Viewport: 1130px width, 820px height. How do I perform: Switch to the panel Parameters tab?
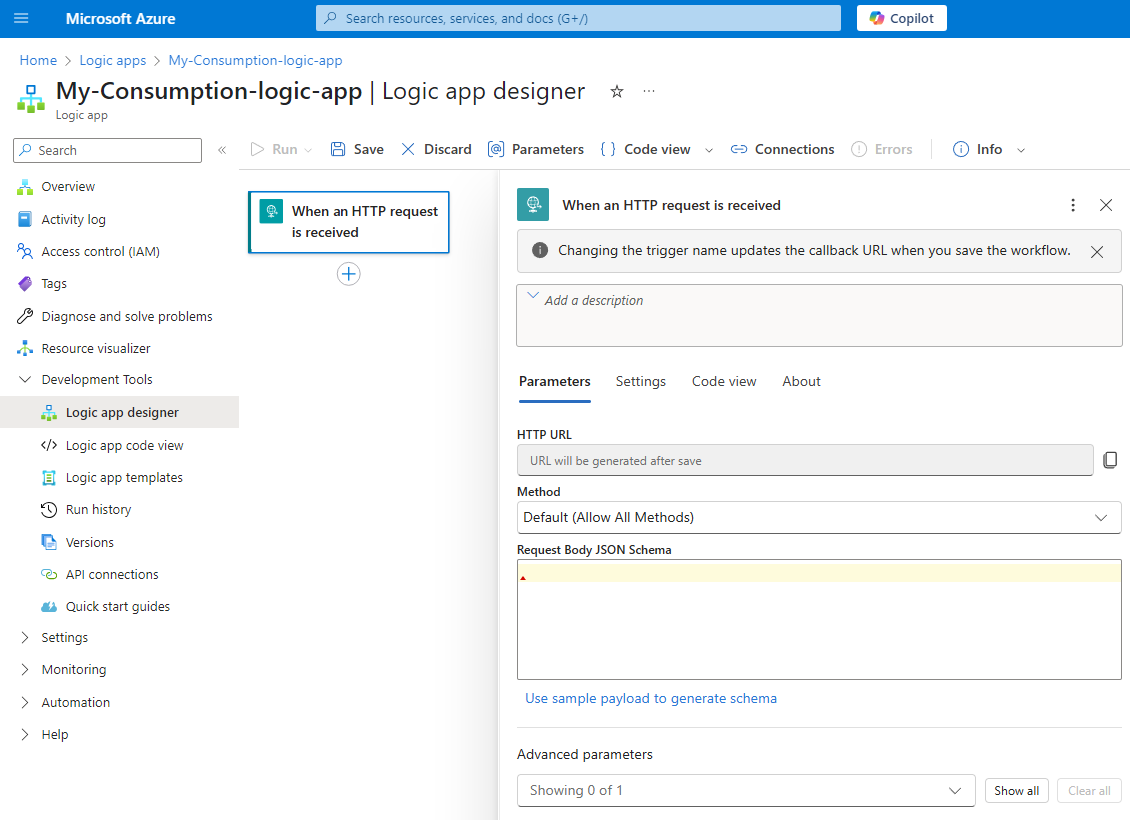[x=554, y=382]
